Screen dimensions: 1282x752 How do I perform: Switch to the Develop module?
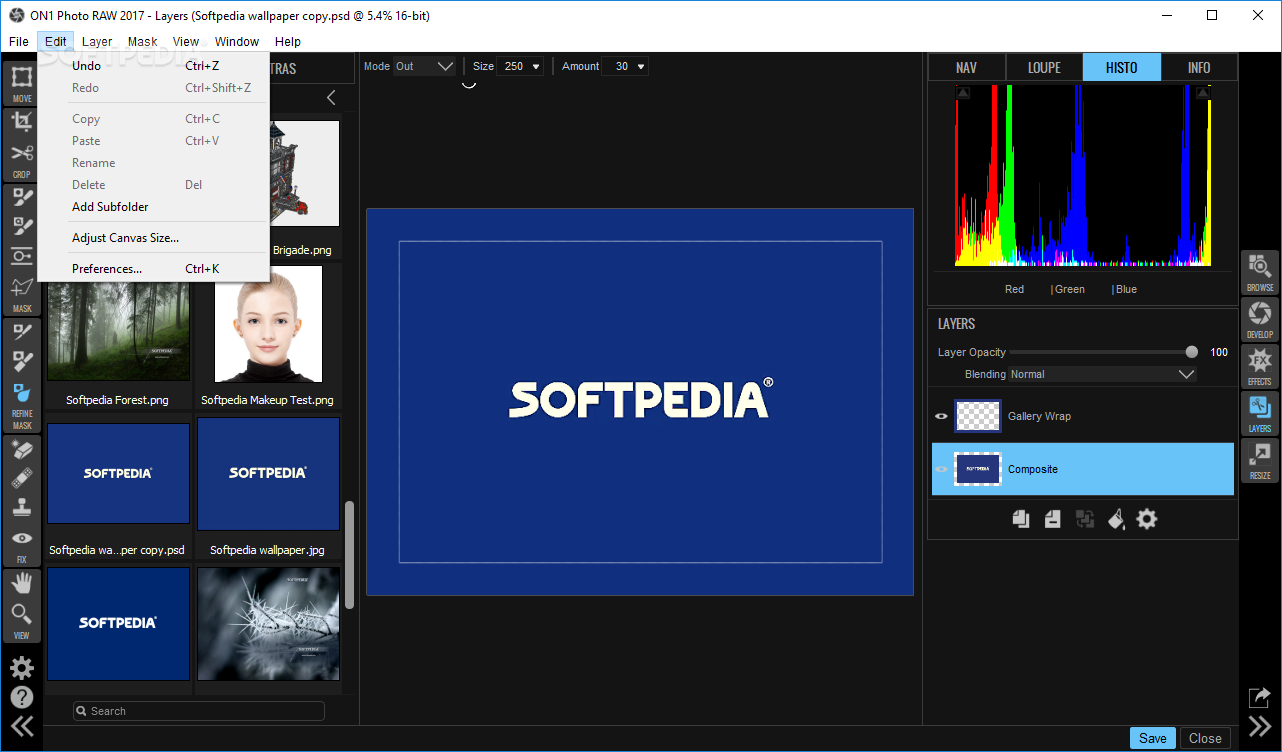point(1260,319)
